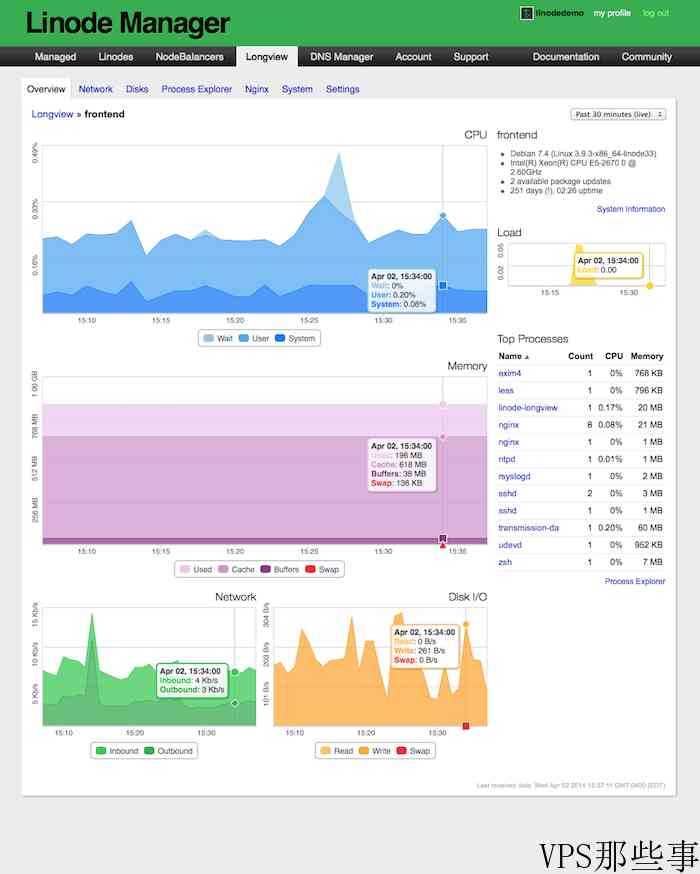
Task: Toggle the Swap series in Memory legend
Action: pos(322,570)
